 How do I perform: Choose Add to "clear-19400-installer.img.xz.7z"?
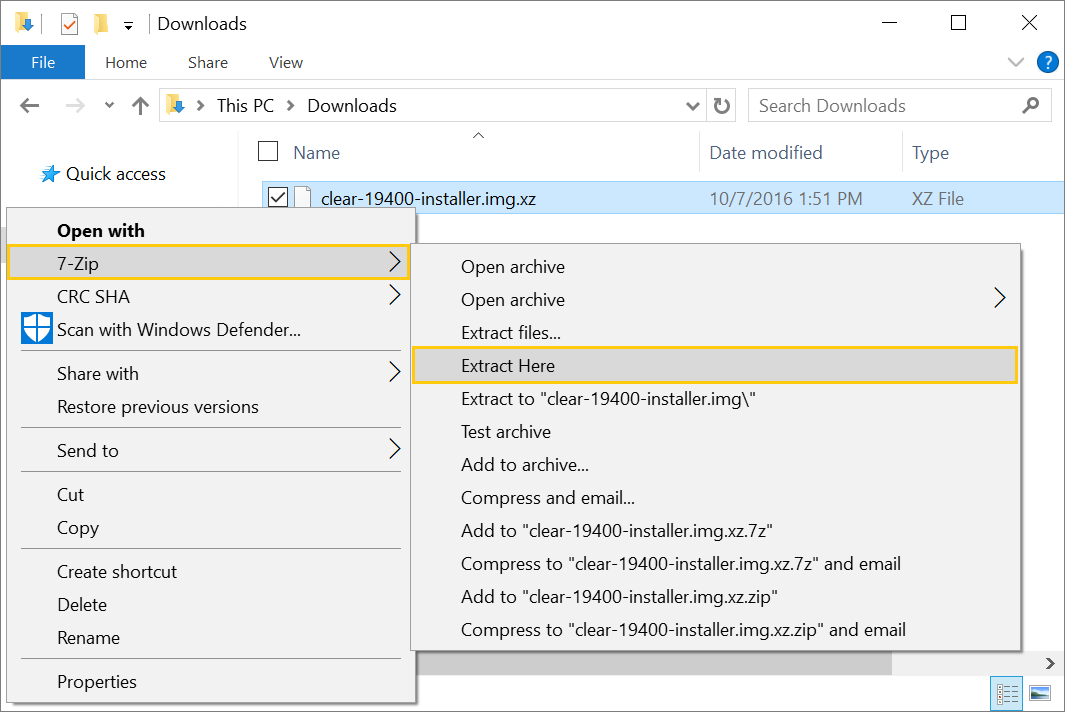point(715,531)
